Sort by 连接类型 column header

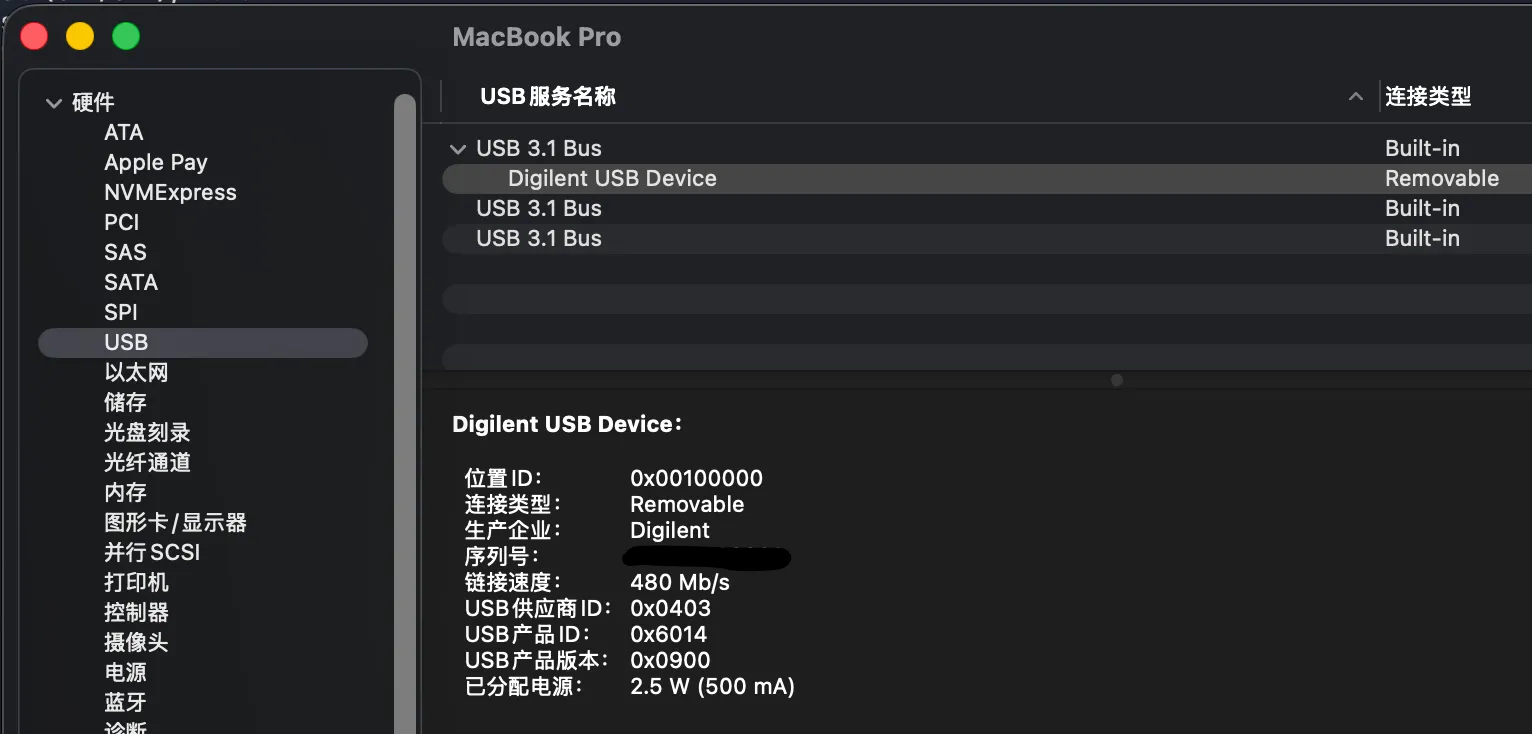pyautogui.click(x=1428, y=97)
